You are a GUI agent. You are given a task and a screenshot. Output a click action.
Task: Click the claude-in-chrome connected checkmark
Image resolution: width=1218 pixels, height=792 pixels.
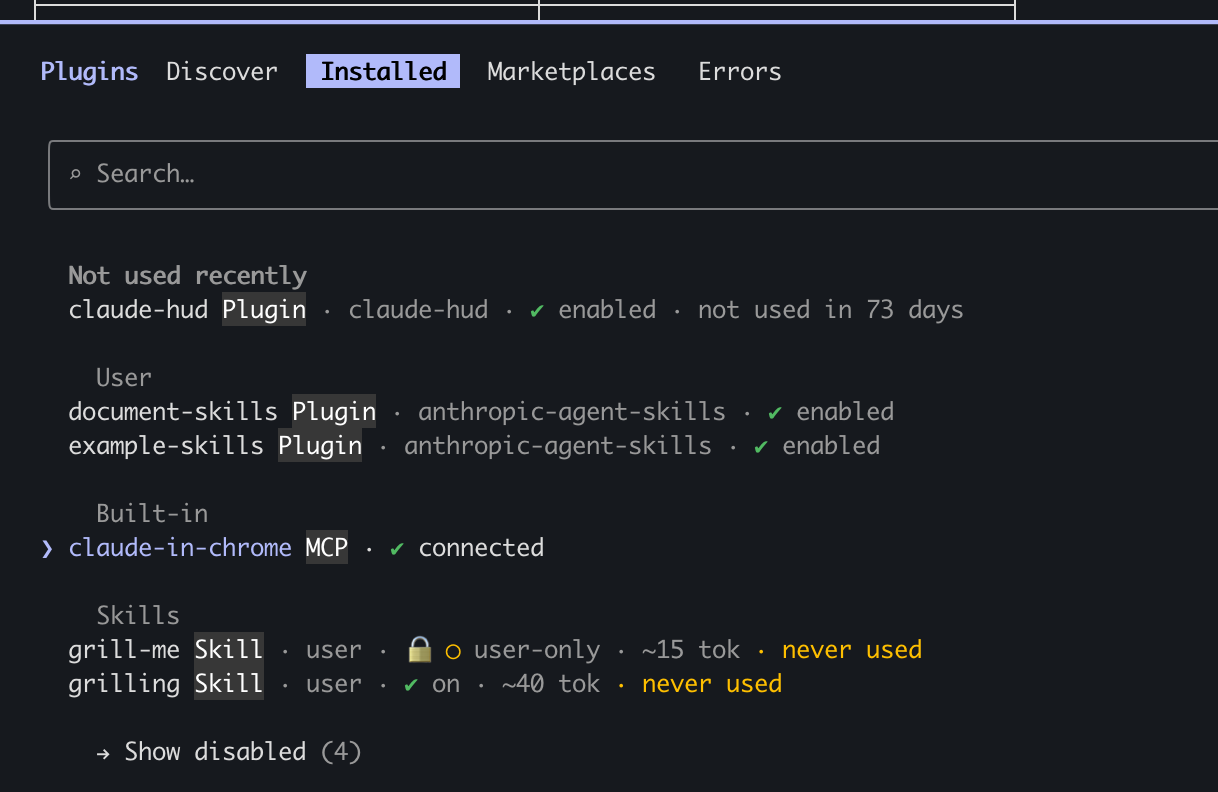[x=397, y=549]
